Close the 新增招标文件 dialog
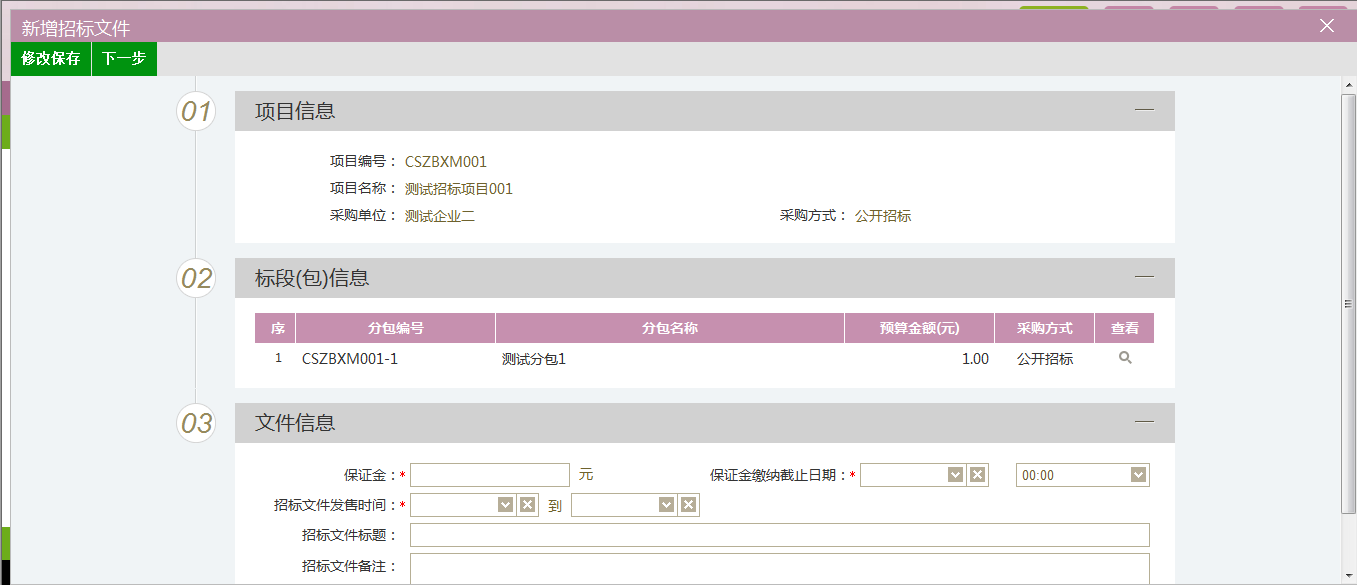 [1327, 26]
